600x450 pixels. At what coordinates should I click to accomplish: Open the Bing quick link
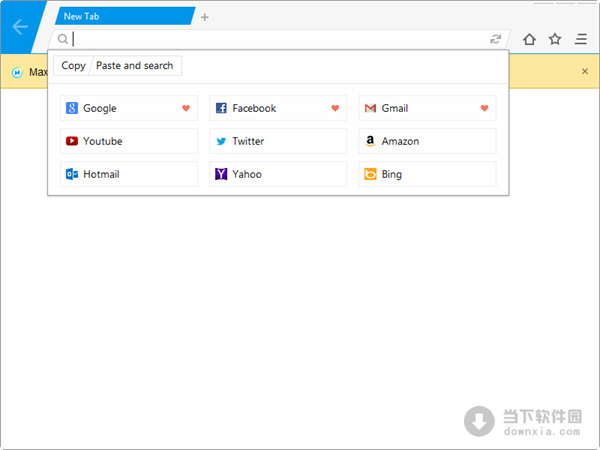427,174
